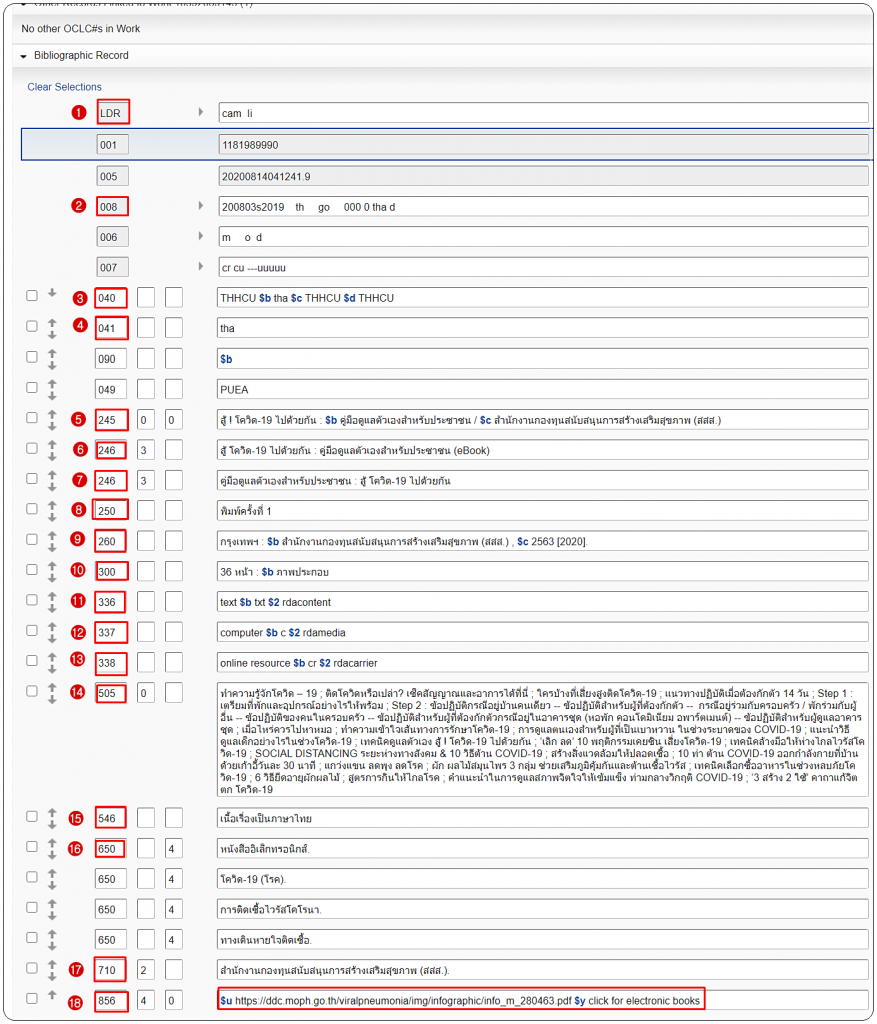Tick the checkbox for field 260
This screenshot has width=877, height=1024.
(31, 539)
